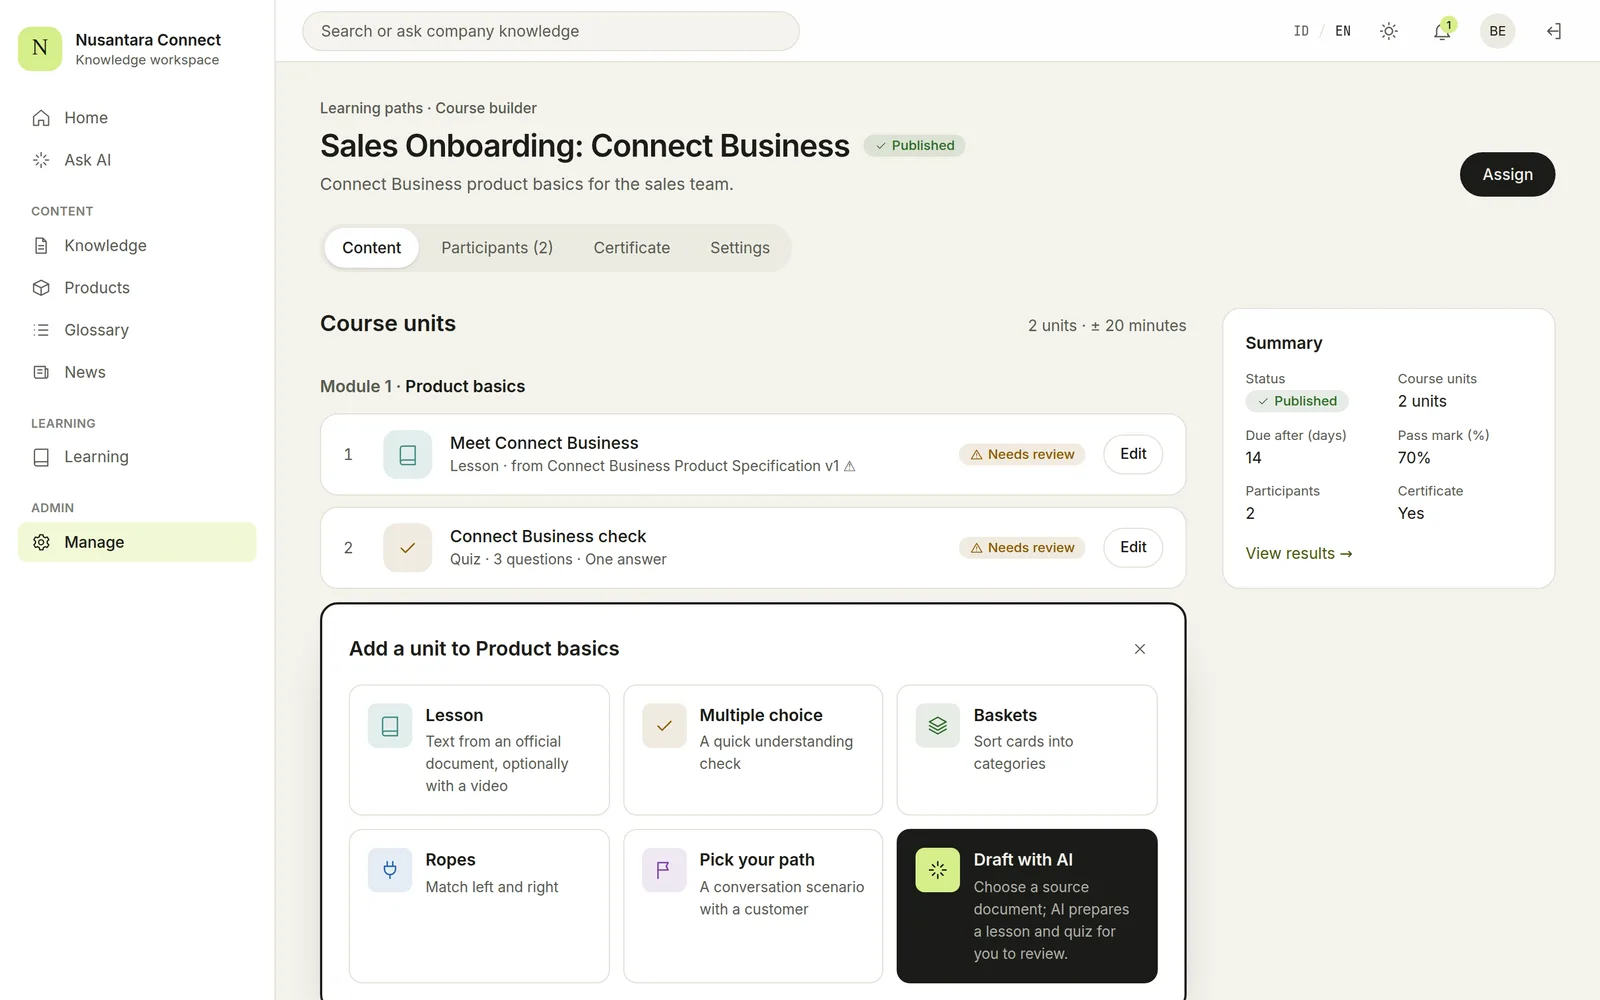Click the Pick your path flag icon
The width and height of the screenshot is (1600, 1000).
click(664, 870)
